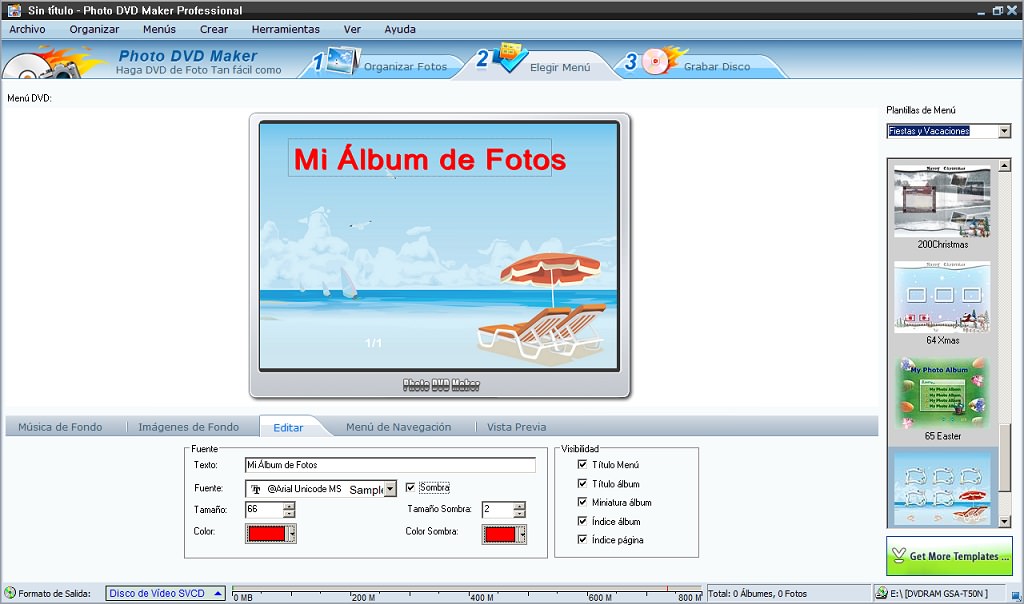
Task: Click the app icon in title bar
Action: (x=14, y=10)
